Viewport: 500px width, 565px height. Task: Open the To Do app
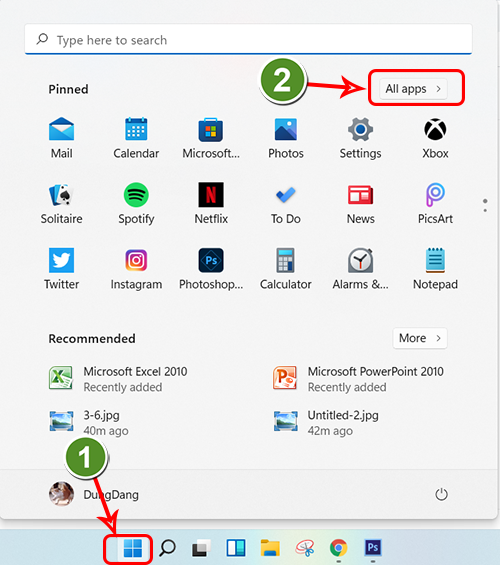tap(286, 203)
